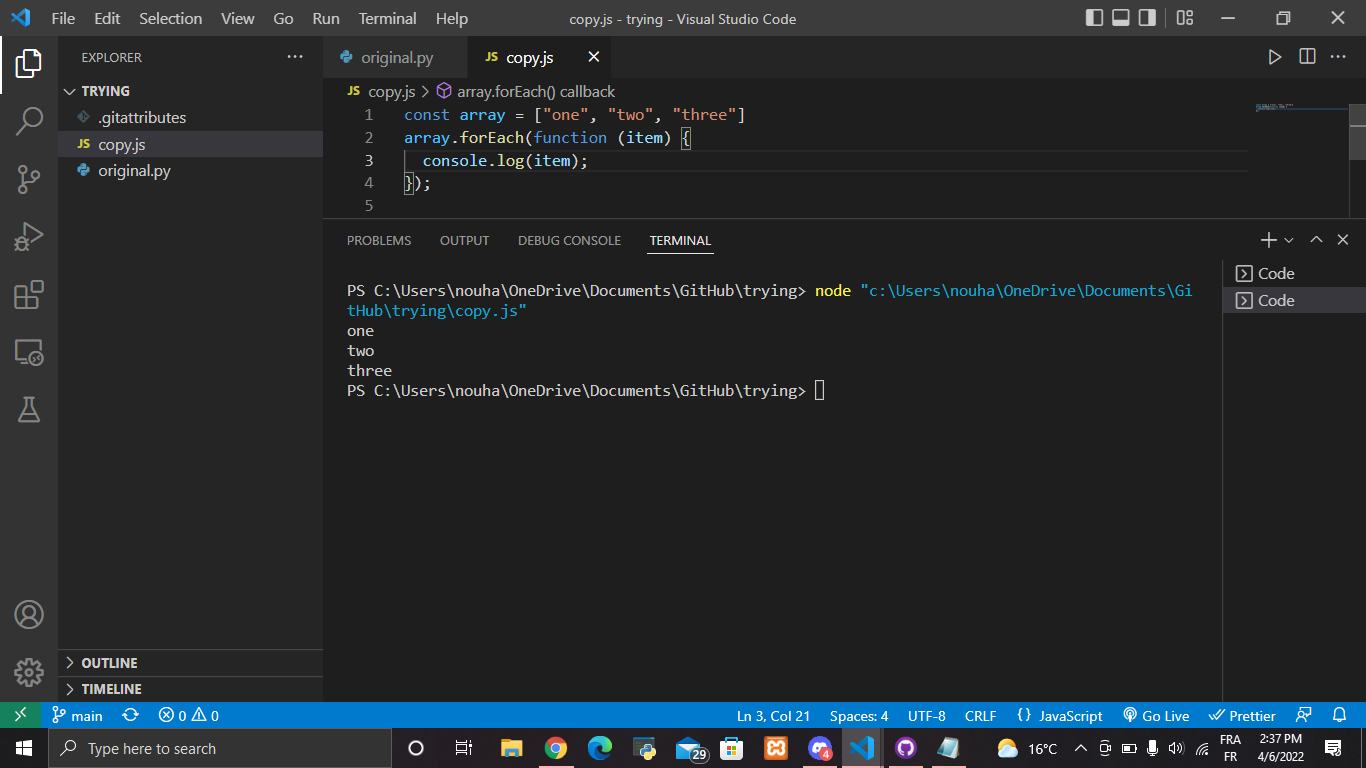
Task: Open the Manage settings gear
Action: [x=29, y=673]
